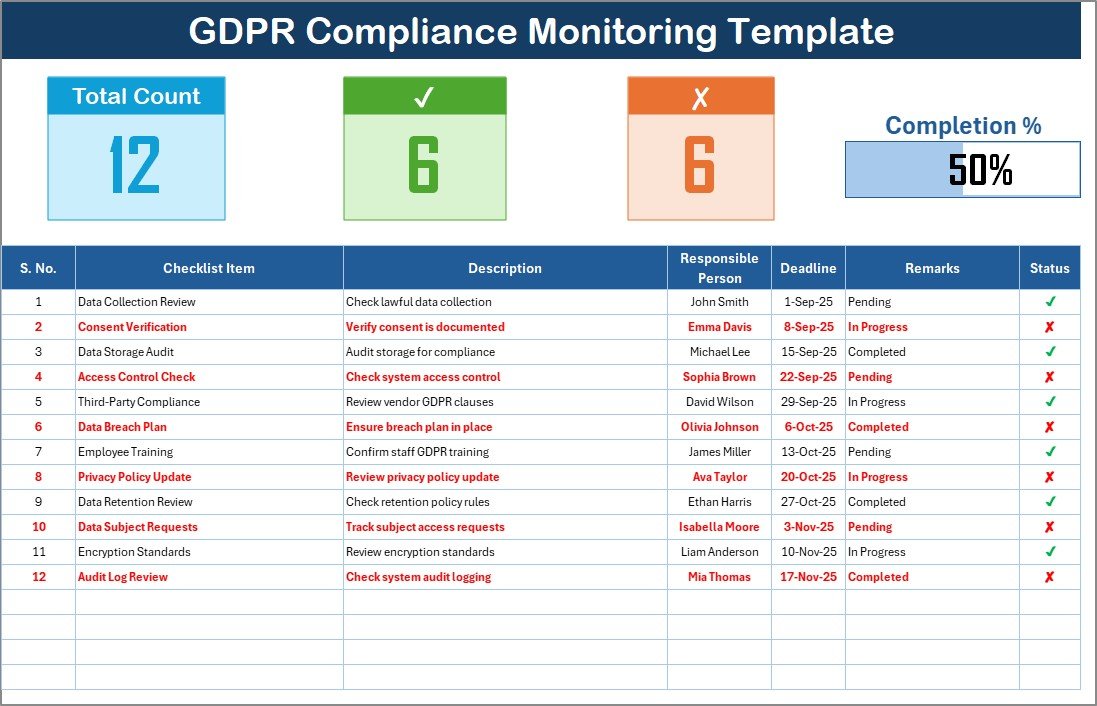Viewport: 1097px width, 706px height.
Task: Select responsible person Sophia Brown
Action: [x=719, y=377]
